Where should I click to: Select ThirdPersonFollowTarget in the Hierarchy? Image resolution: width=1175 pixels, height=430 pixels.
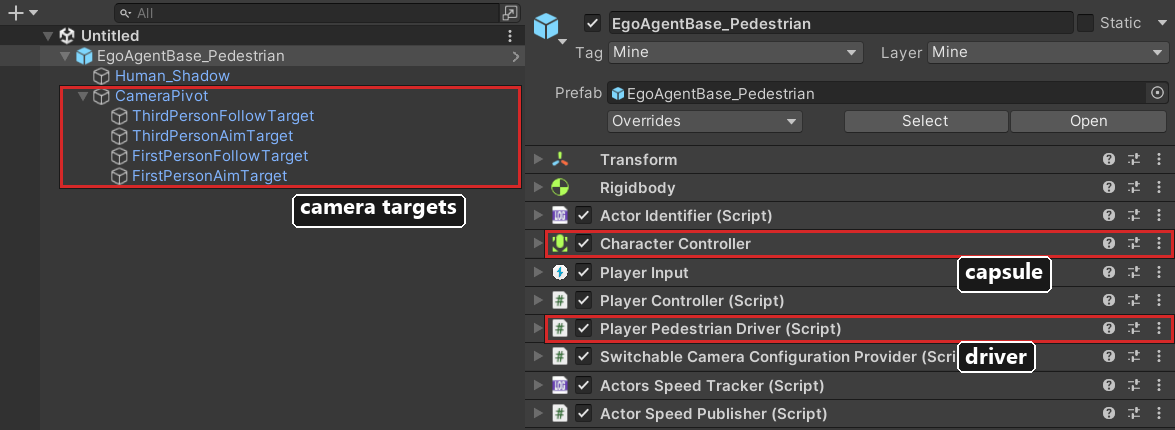point(223,116)
